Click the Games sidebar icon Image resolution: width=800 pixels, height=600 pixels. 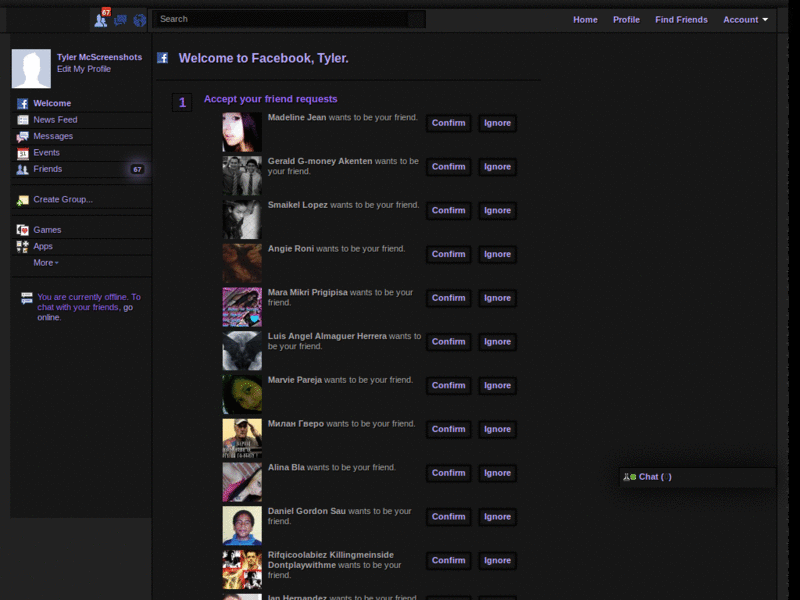pyautogui.click(x=22, y=230)
